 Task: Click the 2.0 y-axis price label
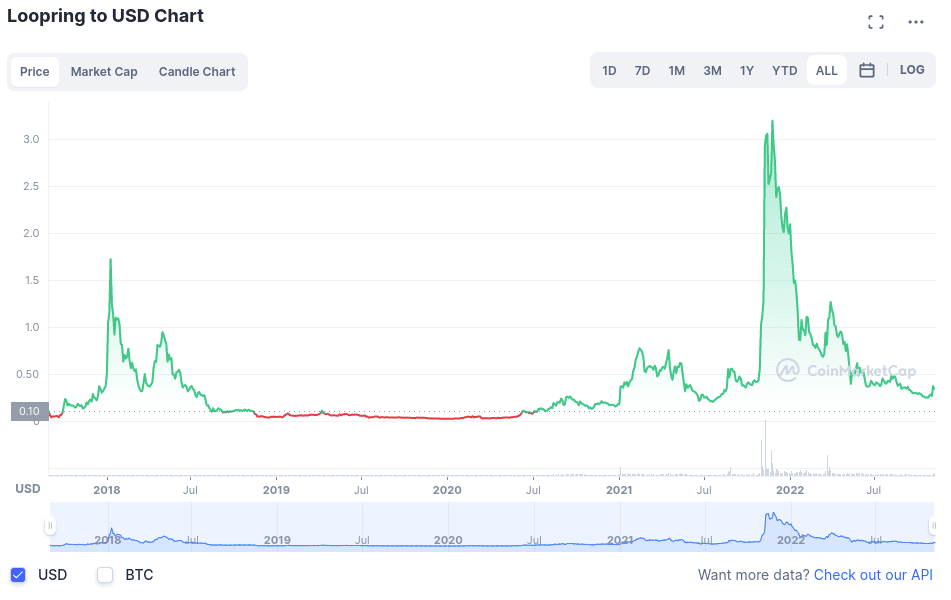[x=31, y=234]
